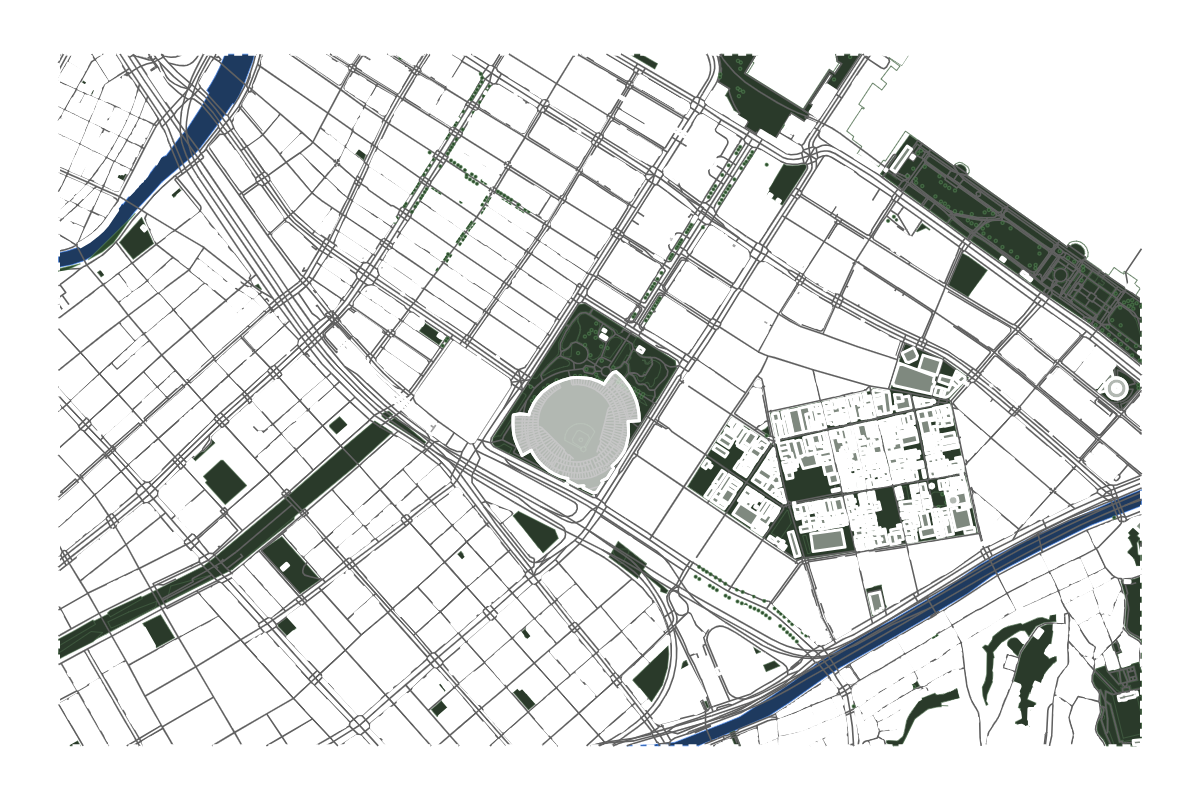Select the gray-filled rectangular building beneath the hexagon
The image size is (1200, 800).
912,378
